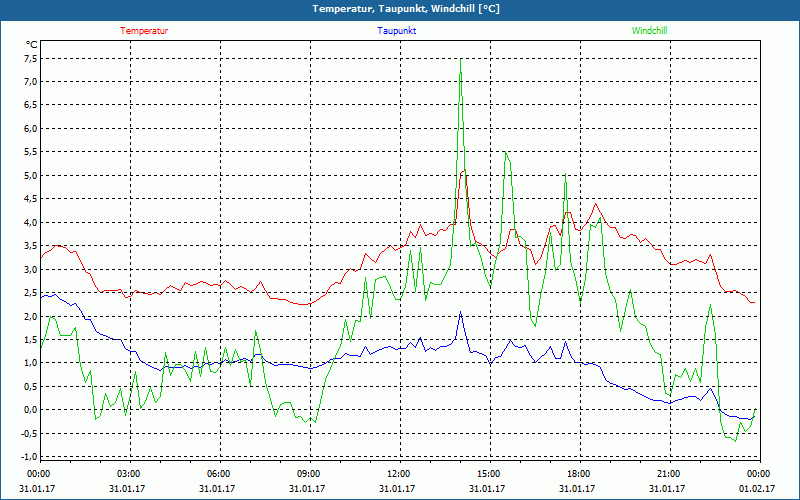Click the 18:00 time label
The image size is (800, 500).
pyautogui.click(x=579, y=474)
